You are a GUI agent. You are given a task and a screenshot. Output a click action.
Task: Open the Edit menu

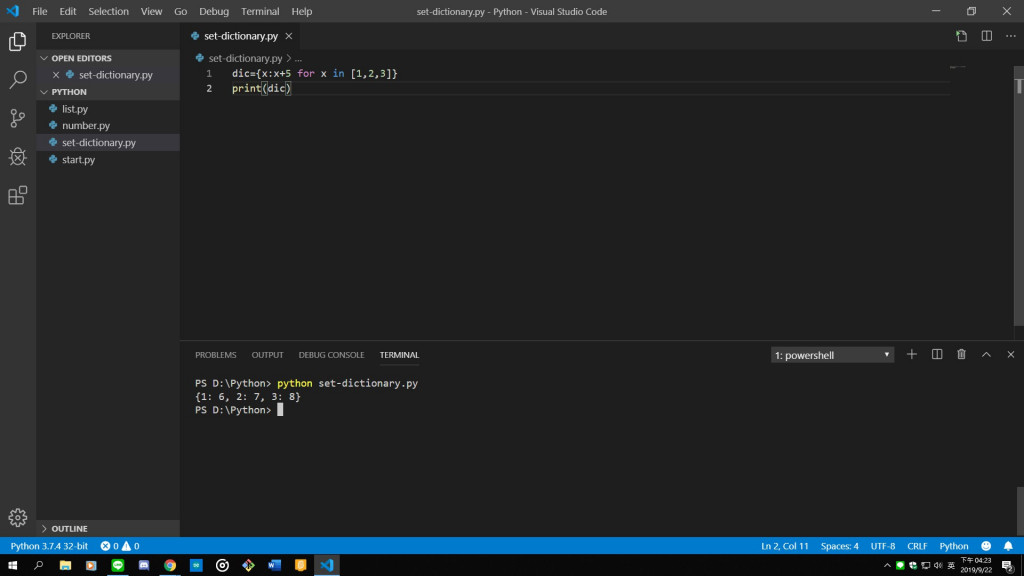pos(68,11)
